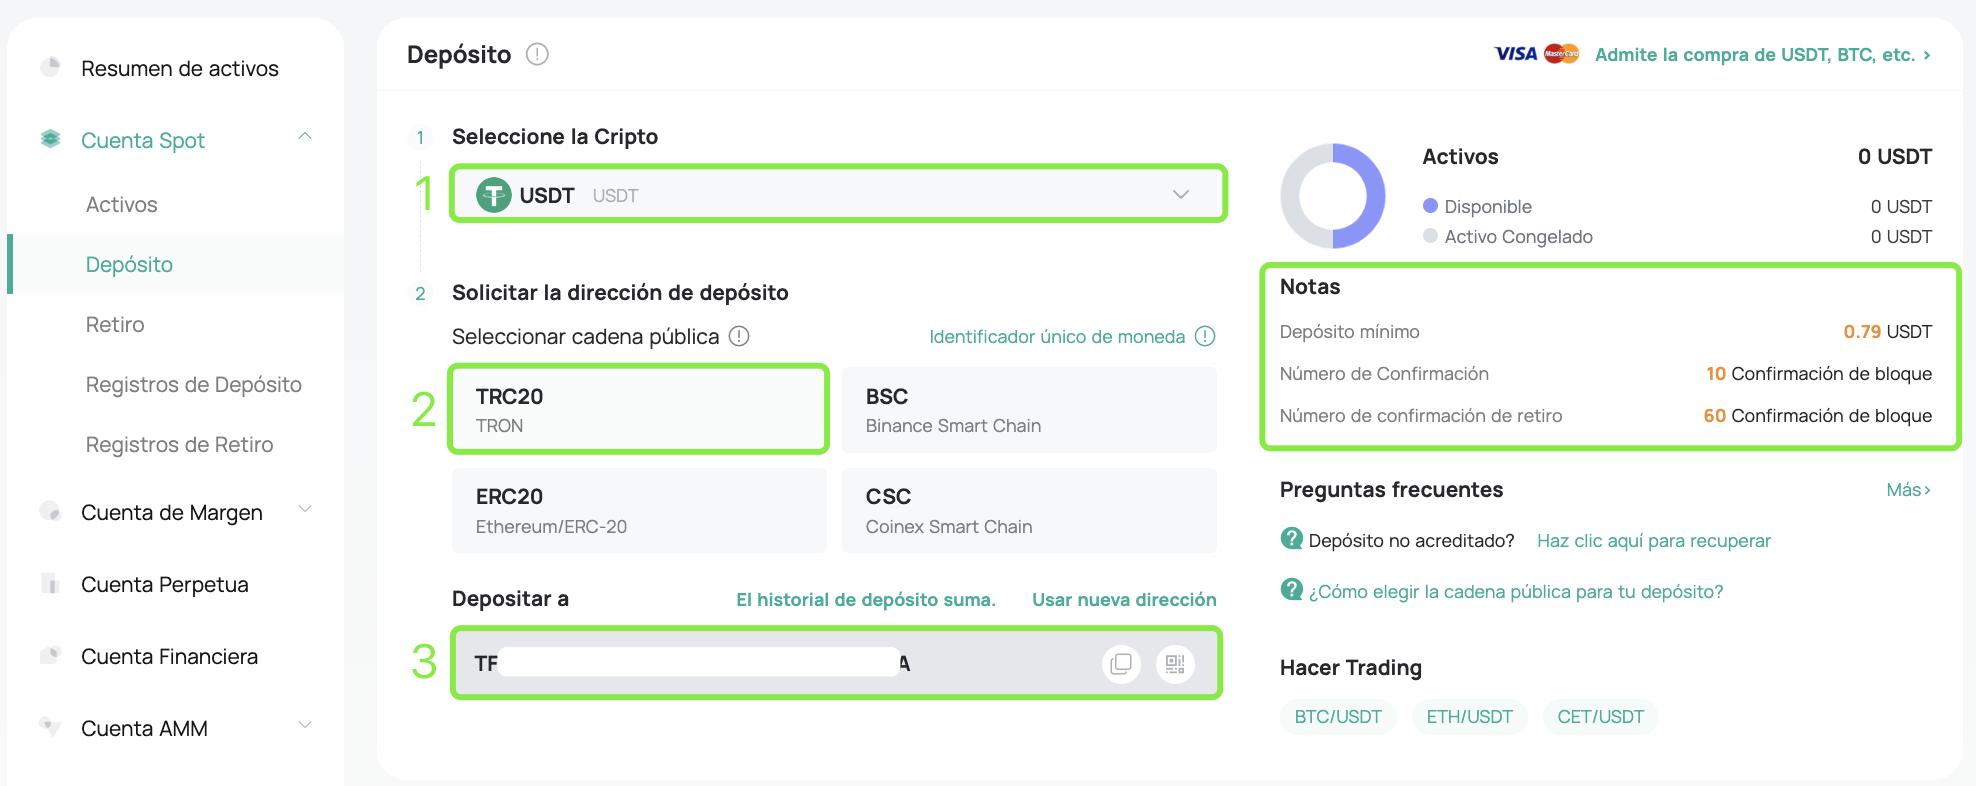Select ERC20 Ethereum chain option
This screenshot has height=786, width=1976.
(x=639, y=510)
